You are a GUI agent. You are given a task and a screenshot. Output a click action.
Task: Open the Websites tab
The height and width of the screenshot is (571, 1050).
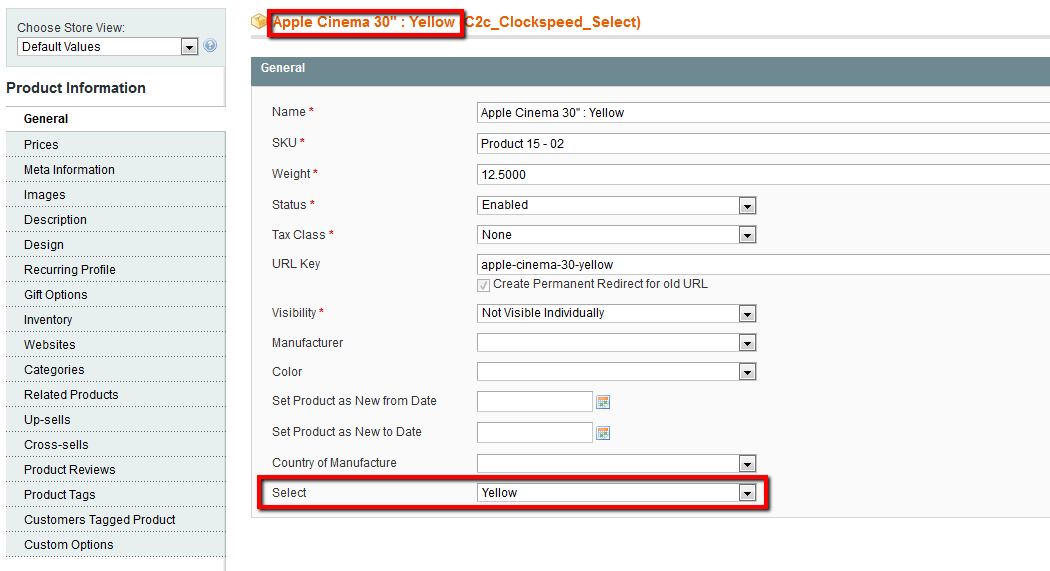pyautogui.click(x=116, y=345)
